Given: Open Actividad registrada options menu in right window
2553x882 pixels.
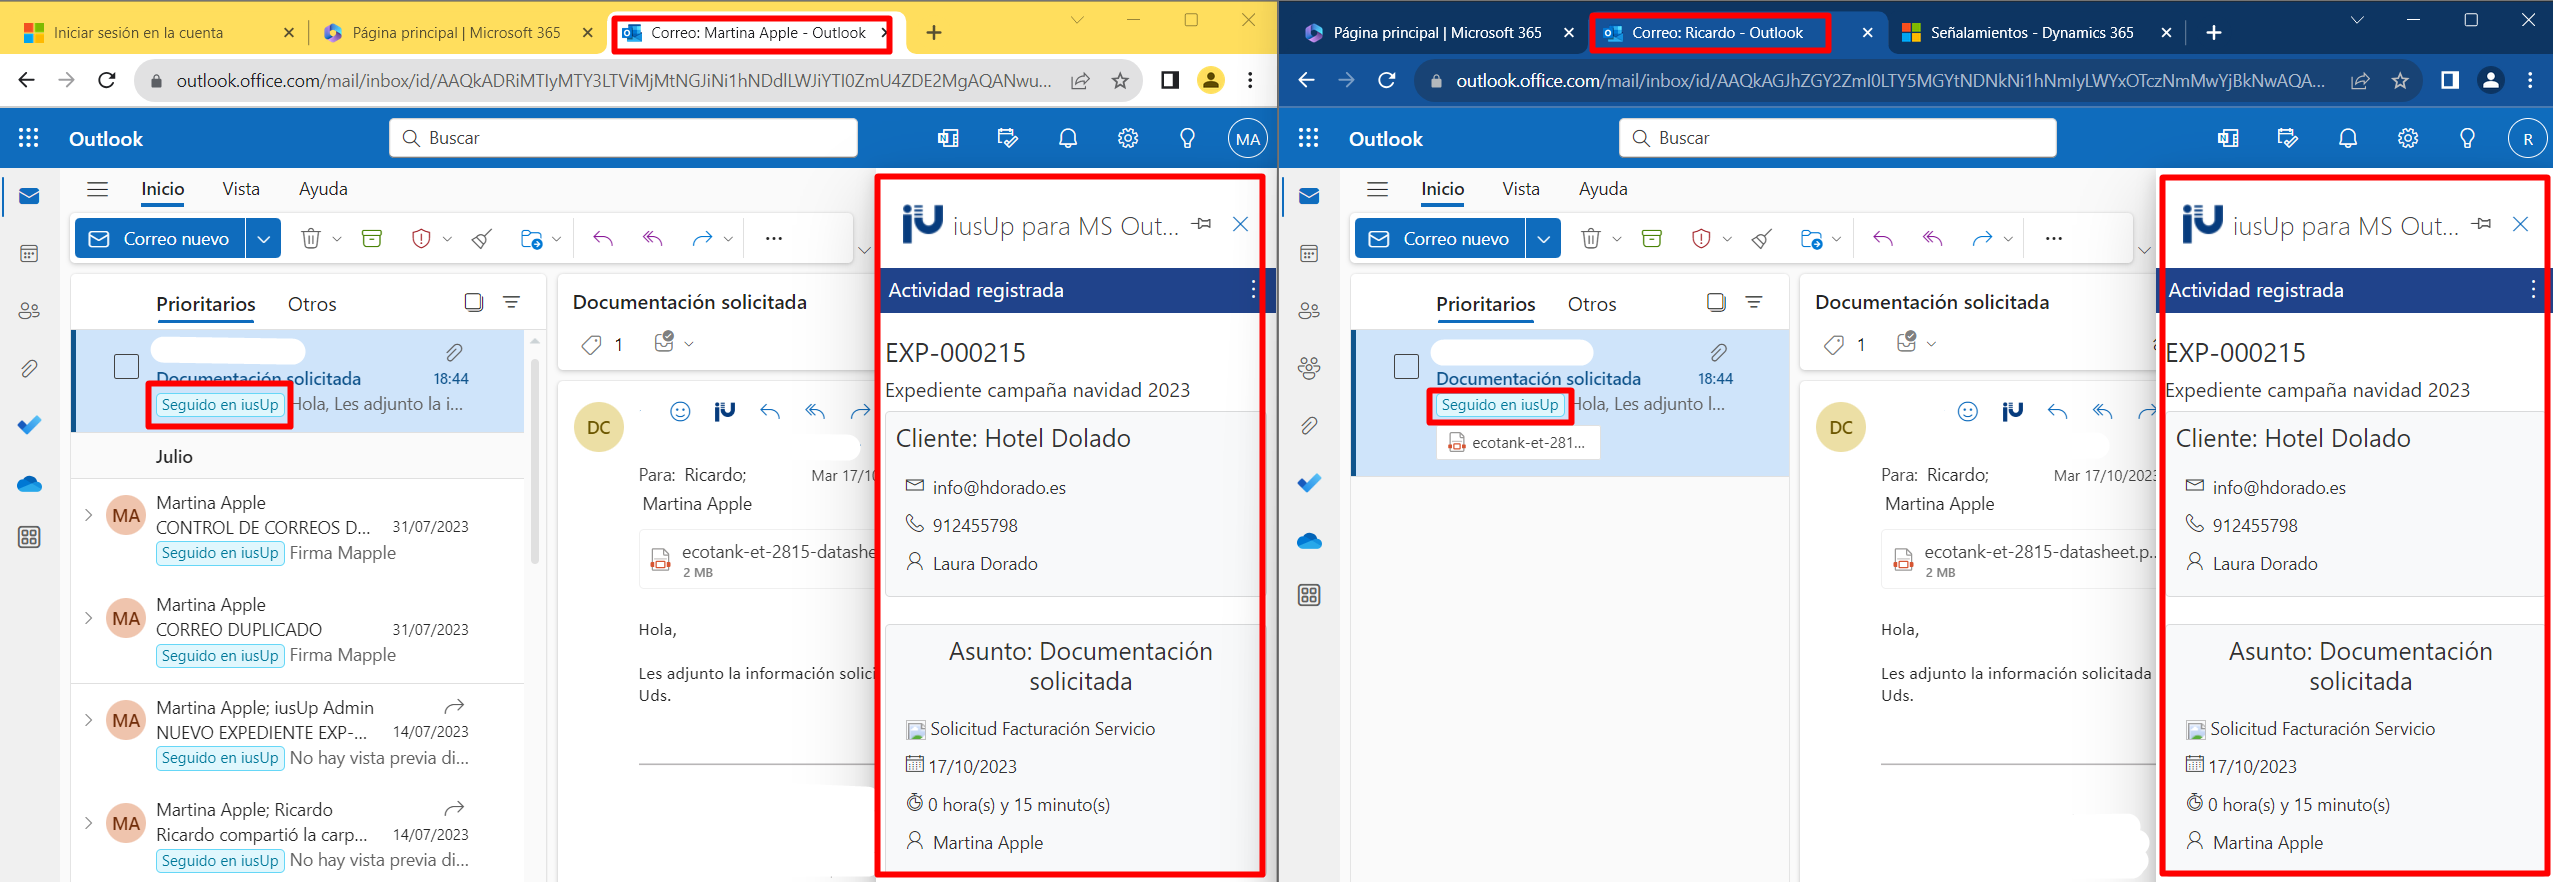Looking at the screenshot, I should point(2532,290).
